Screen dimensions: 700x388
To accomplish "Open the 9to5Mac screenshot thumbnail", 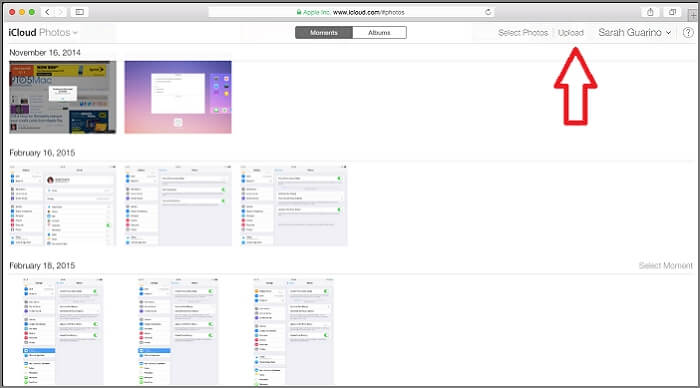I will point(62,97).
